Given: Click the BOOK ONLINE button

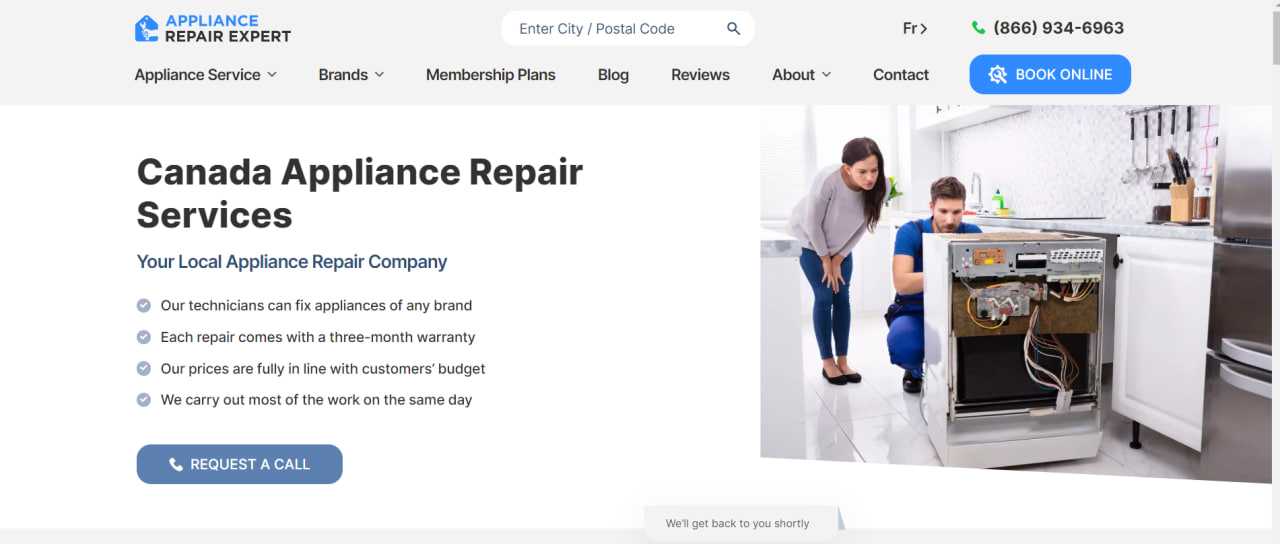Looking at the screenshot, I should (1050, 75).
